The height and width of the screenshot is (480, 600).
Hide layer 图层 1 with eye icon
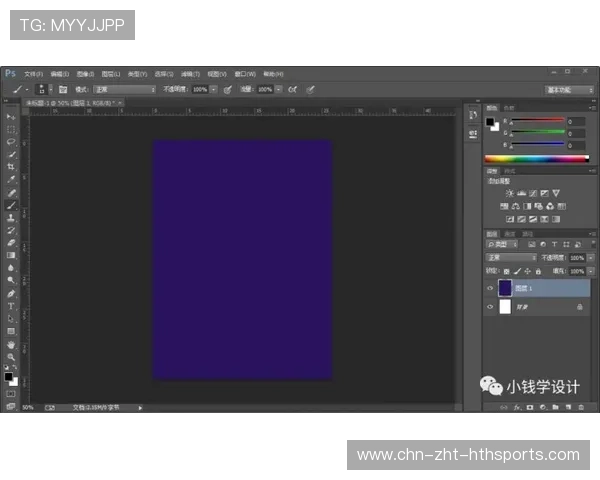[490, 288]
